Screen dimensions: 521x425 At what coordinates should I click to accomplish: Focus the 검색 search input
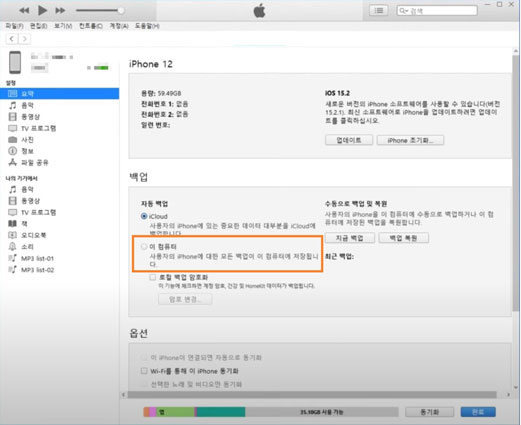(x=437, y=11)
